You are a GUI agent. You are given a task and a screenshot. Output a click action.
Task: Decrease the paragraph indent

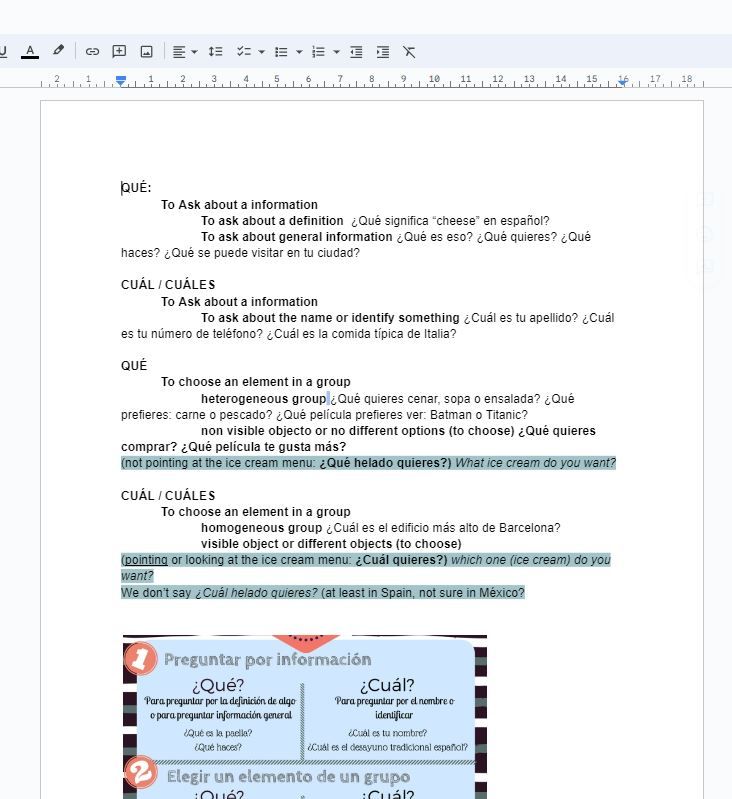(356, 51)
